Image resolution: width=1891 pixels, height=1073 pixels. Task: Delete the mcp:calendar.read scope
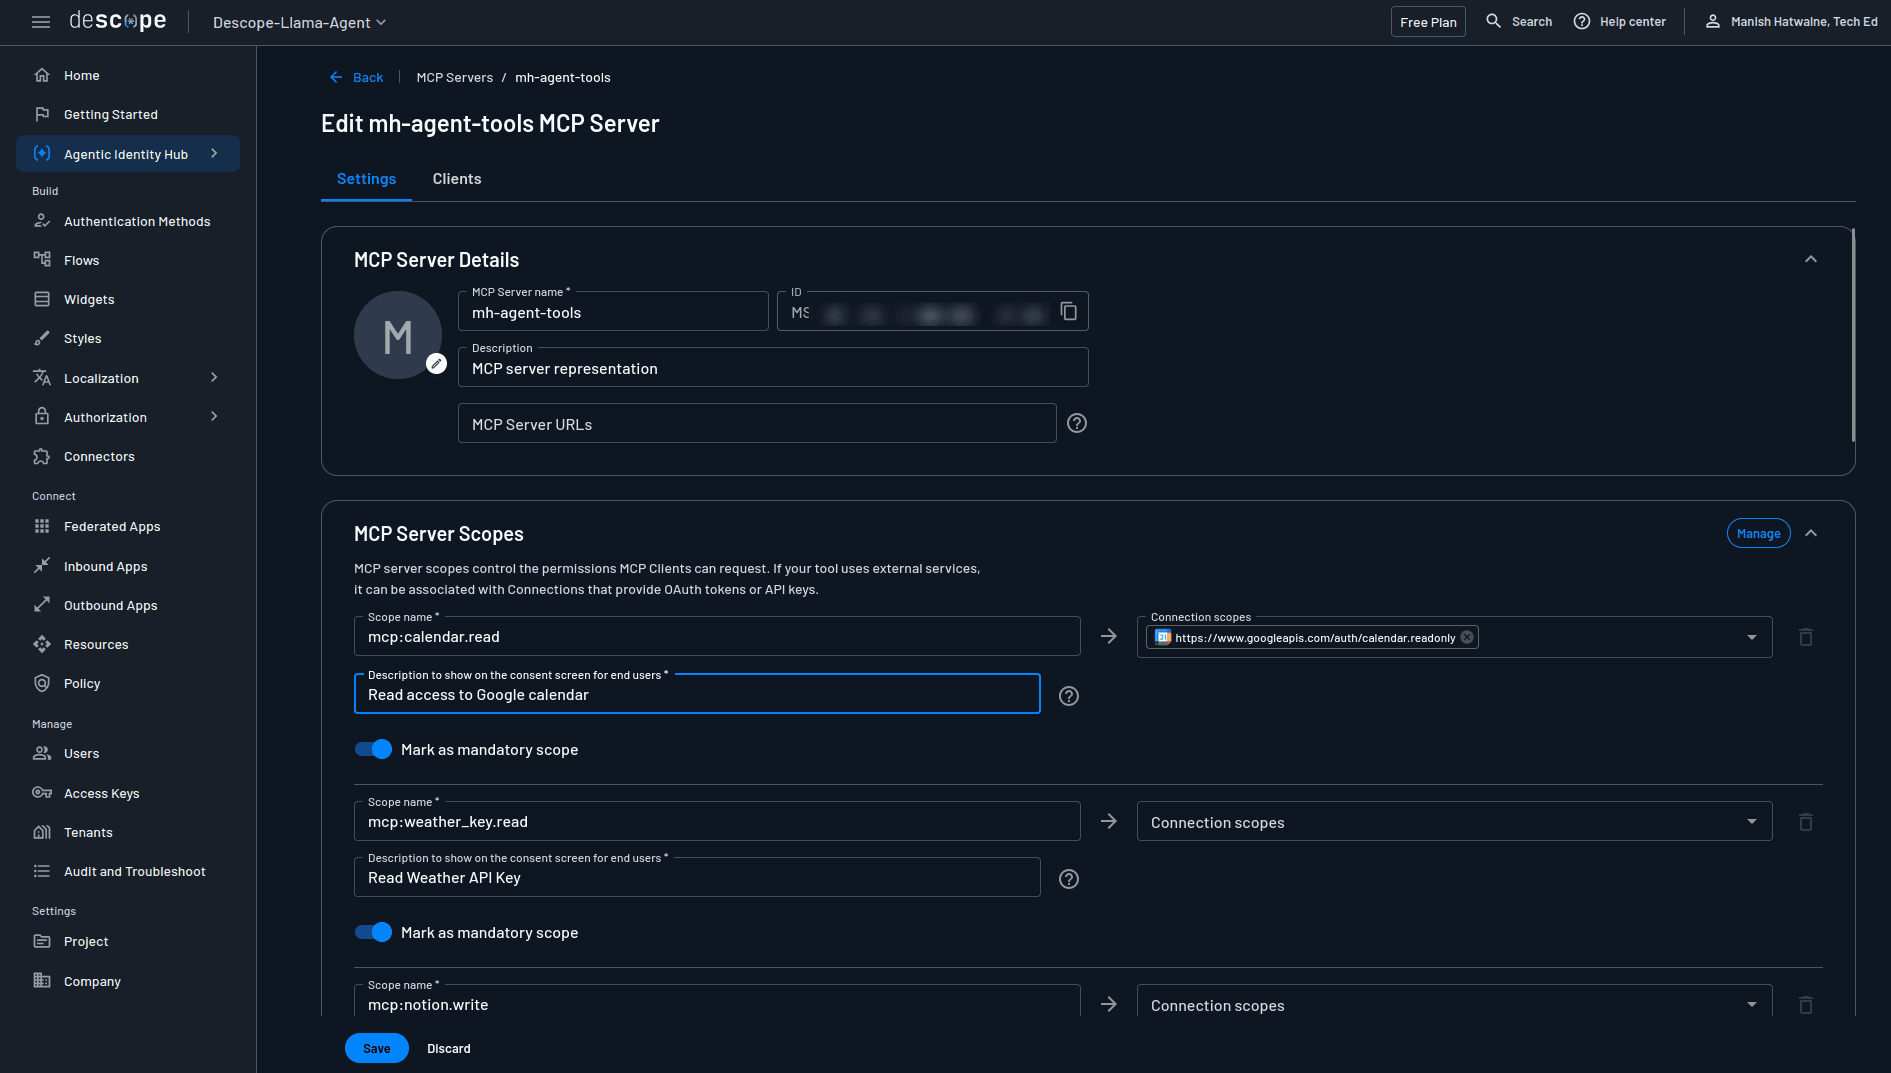(x=1806, y=637)
